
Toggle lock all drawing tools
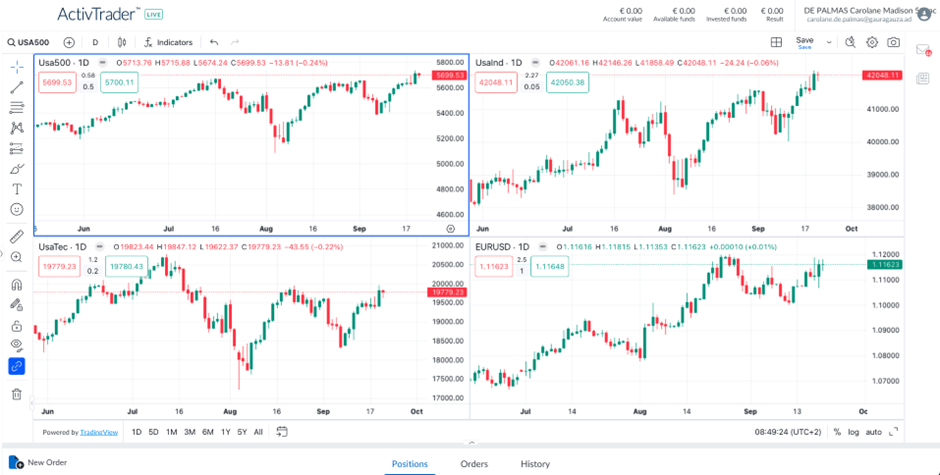point(17,325)
